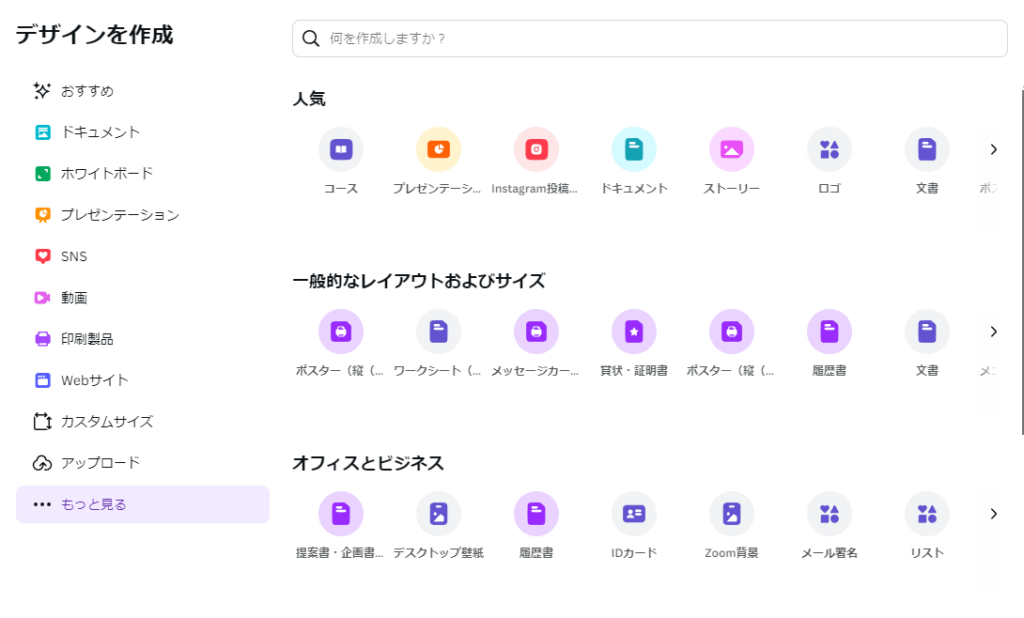The image size is (1024, 618).
Task: Open the SNS sidebar category
Action: pyautogui.click(x=74, y=256)
